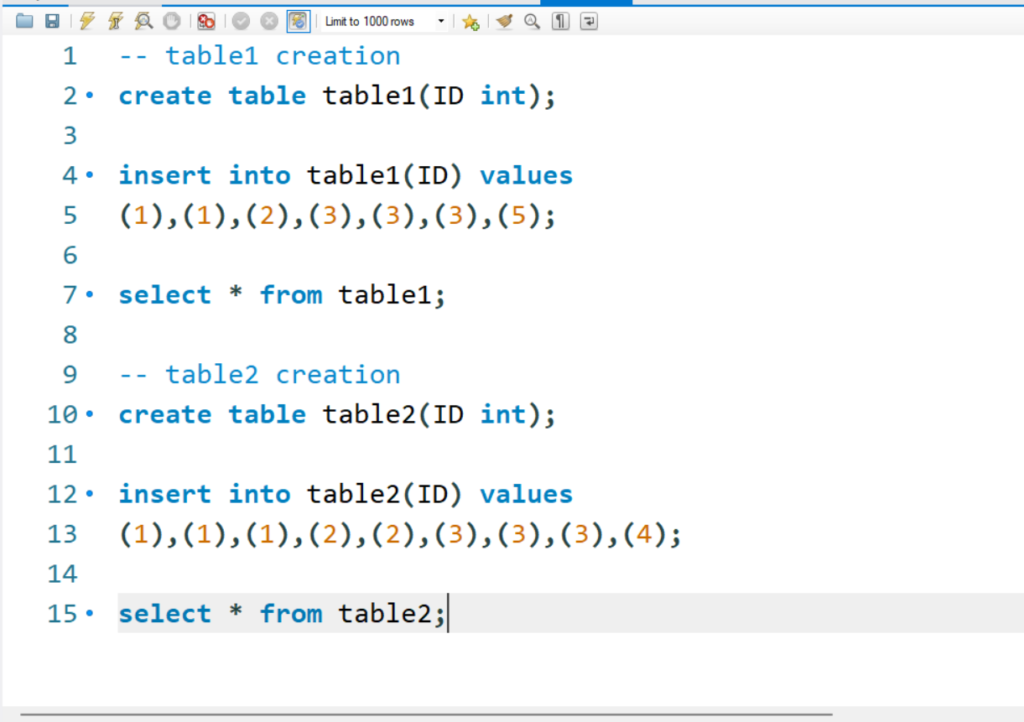
Task: Beautify the query with the broom icon
Action: point(504,22)
